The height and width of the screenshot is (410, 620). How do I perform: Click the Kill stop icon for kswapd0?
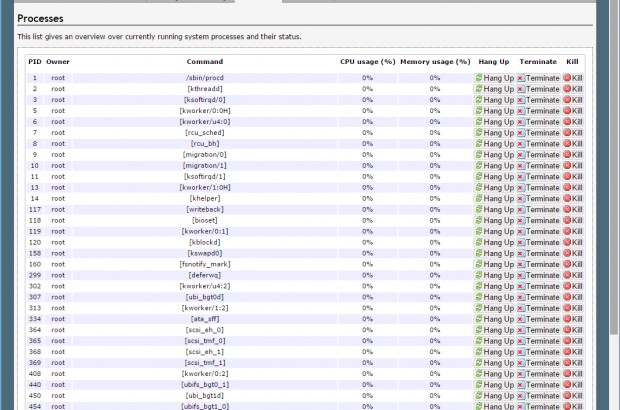(568, 253)
